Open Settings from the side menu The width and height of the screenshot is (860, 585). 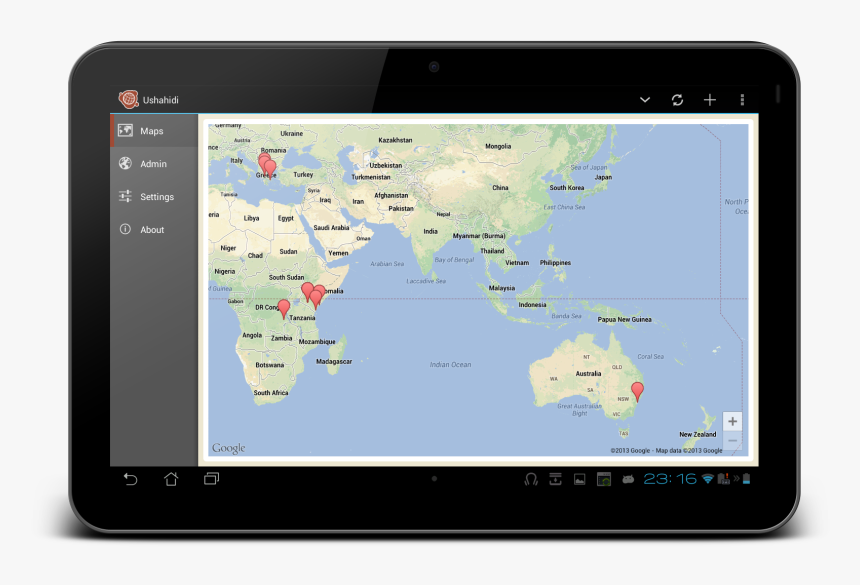(x=154, y=197)
